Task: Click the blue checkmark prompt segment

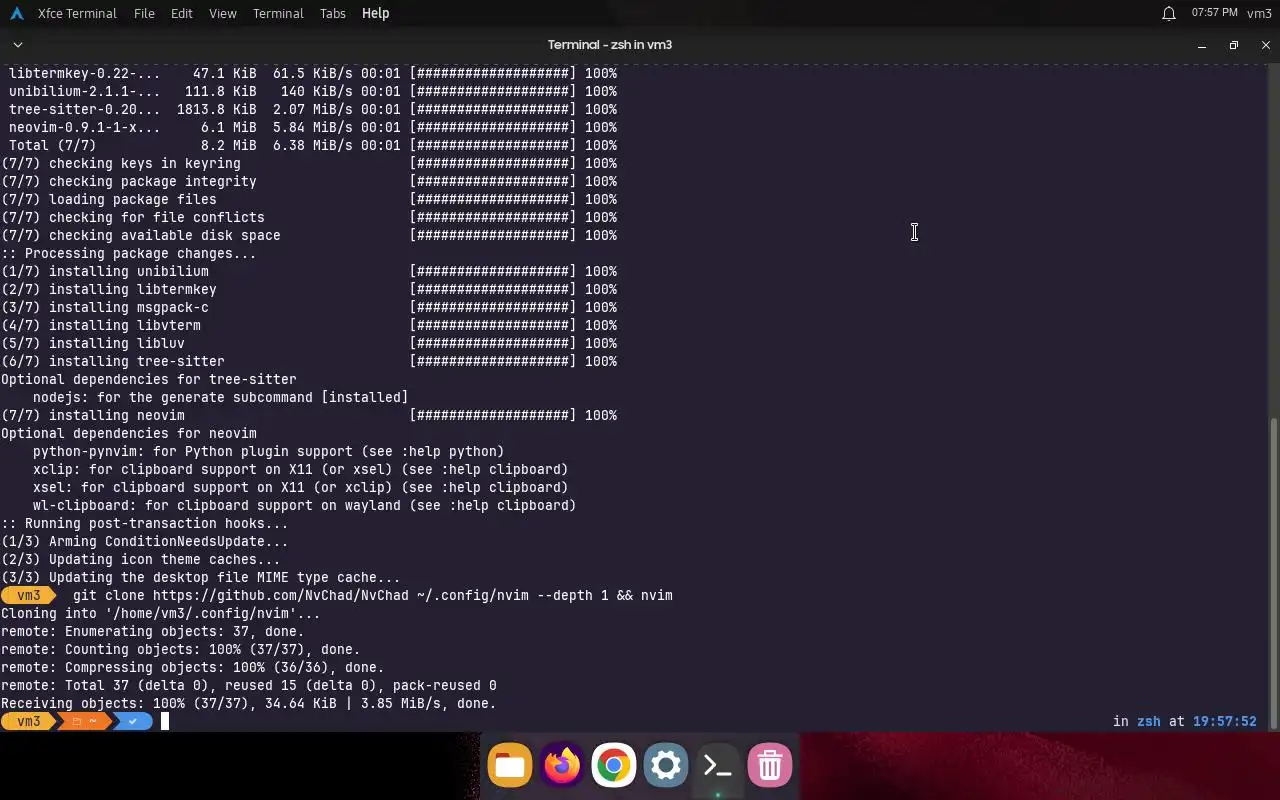Action: coord(132,721)
